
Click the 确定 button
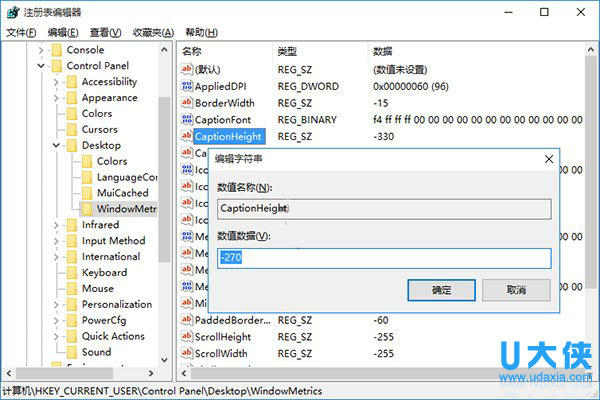pos(441,289)
